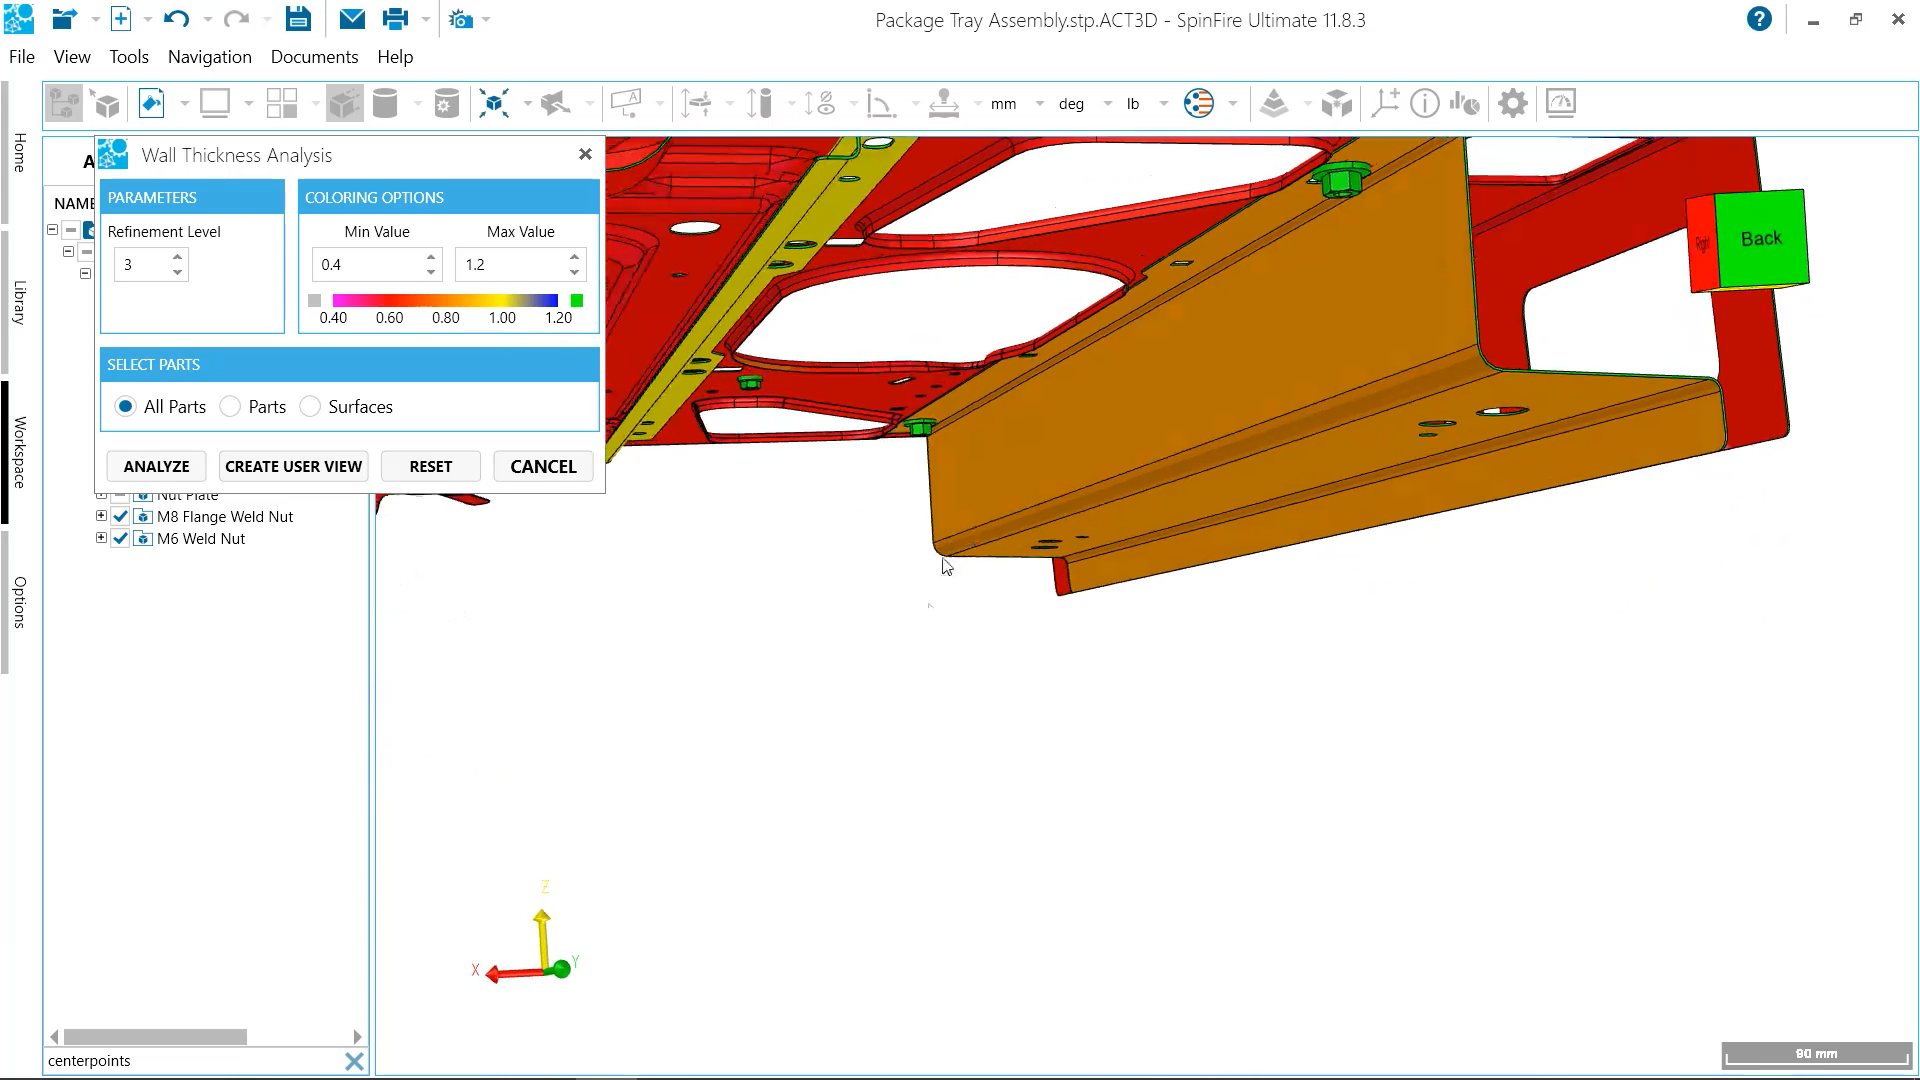Click the email envelope icon
Screen dimensions: 1920x1080
[x=352, y=19]
